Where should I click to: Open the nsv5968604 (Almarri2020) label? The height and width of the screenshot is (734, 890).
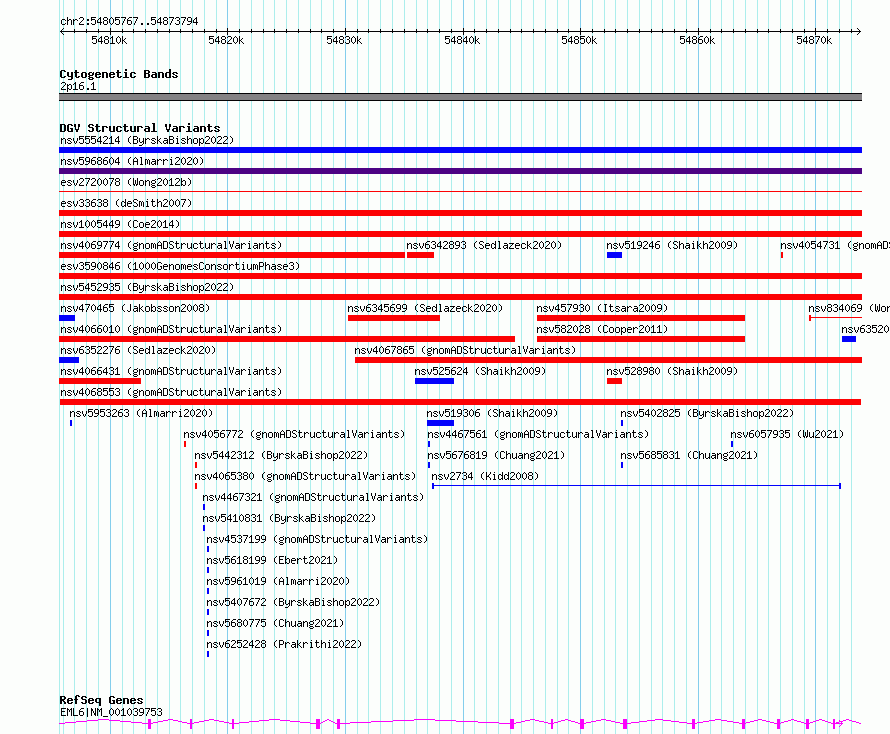click(x=132, y=161)
